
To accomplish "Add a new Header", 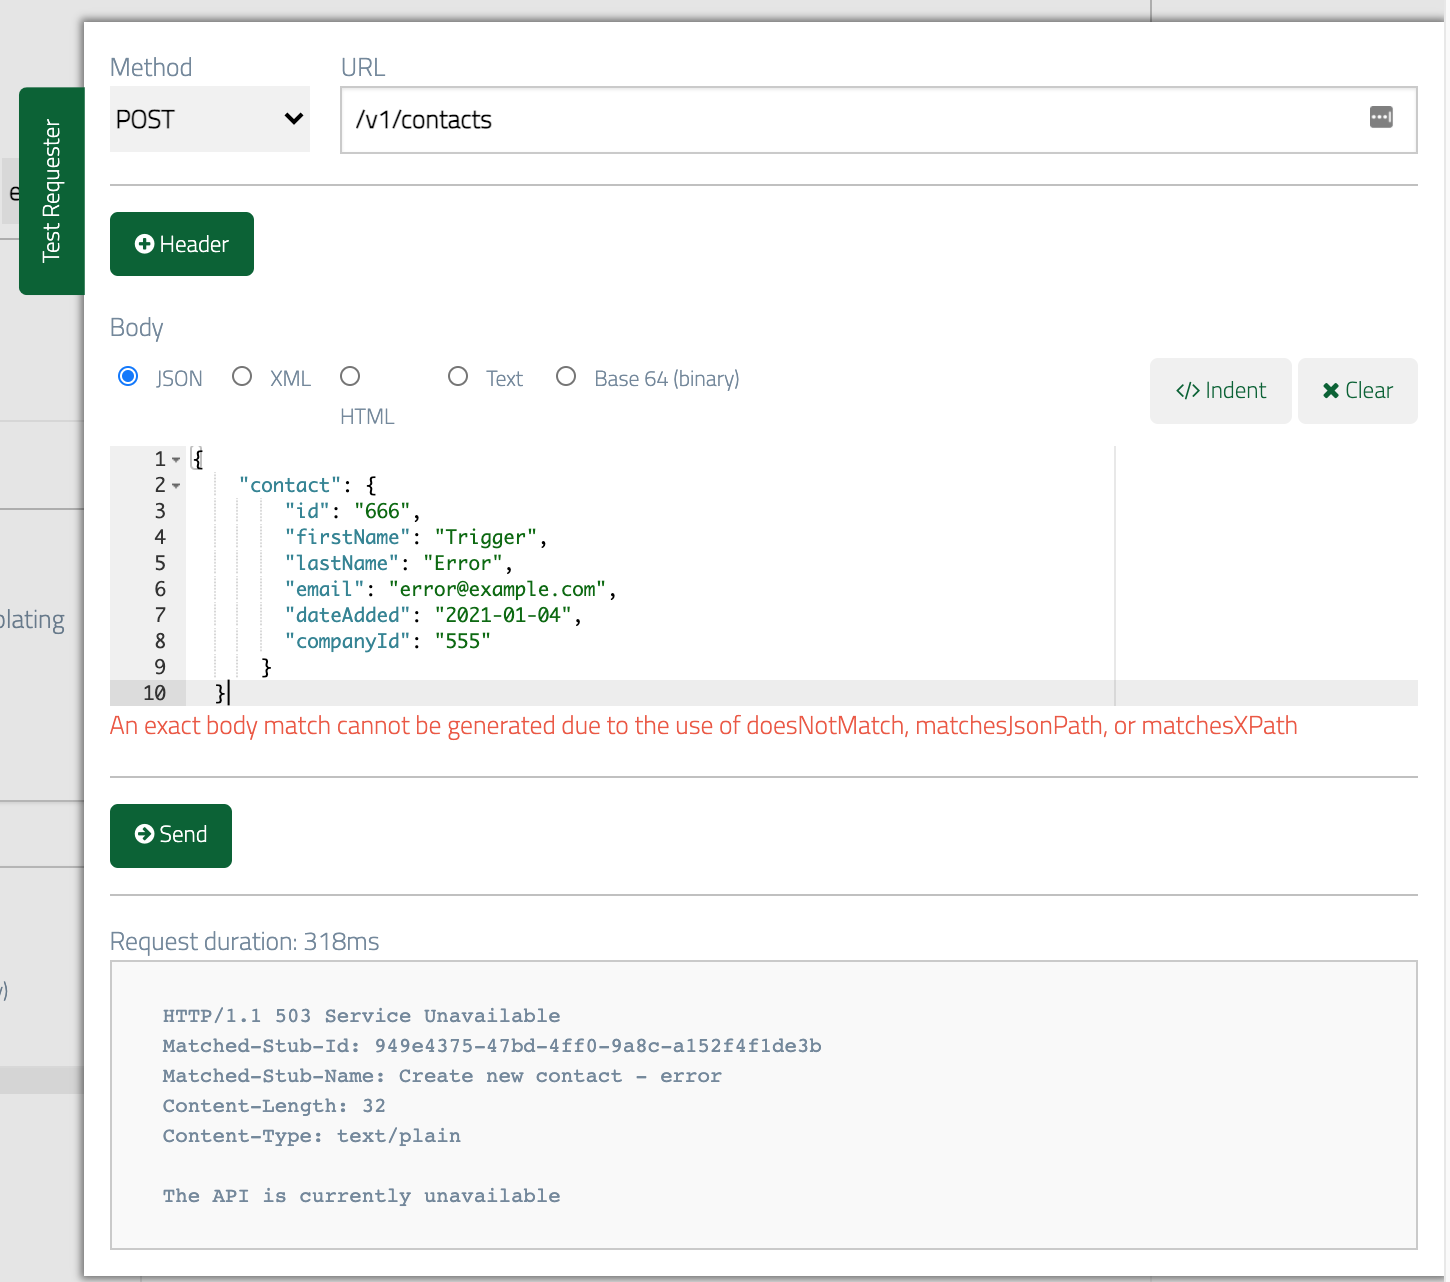I will [x=182, y=244].
